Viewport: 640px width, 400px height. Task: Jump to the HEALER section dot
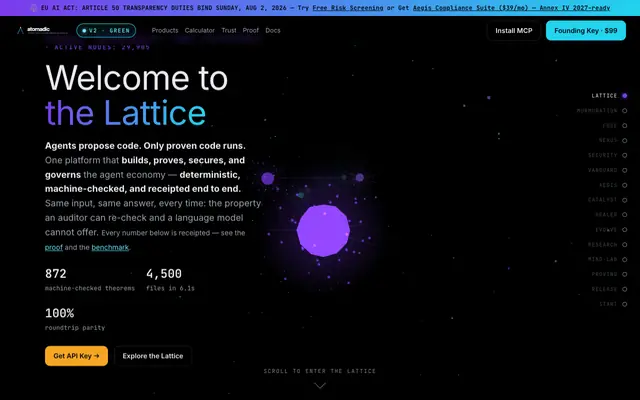(x=624, y=215)
